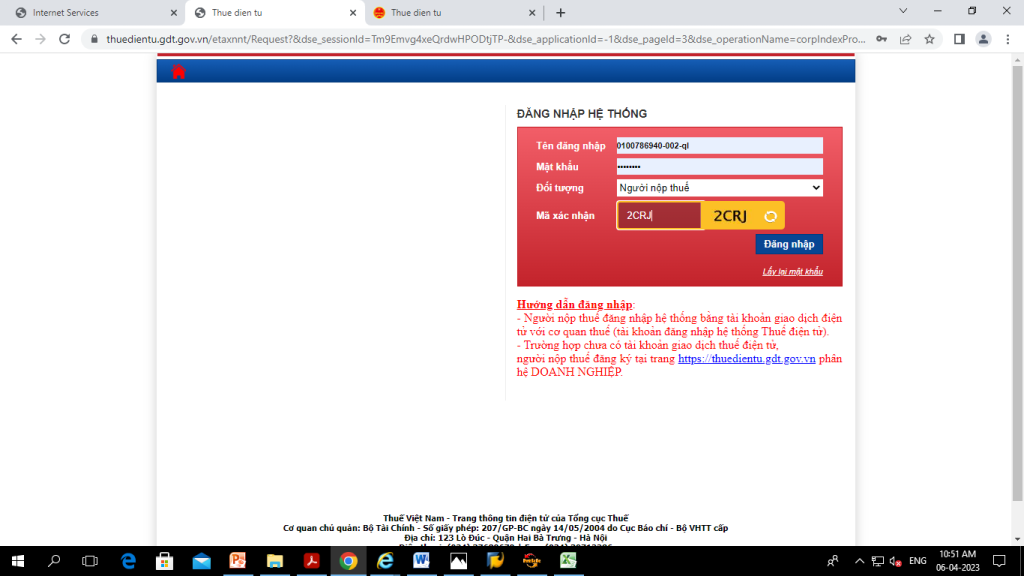Reload the page in the browser
Image resolution: width=1024 pixels, height=576 pixels.
[x=65, y=39]
